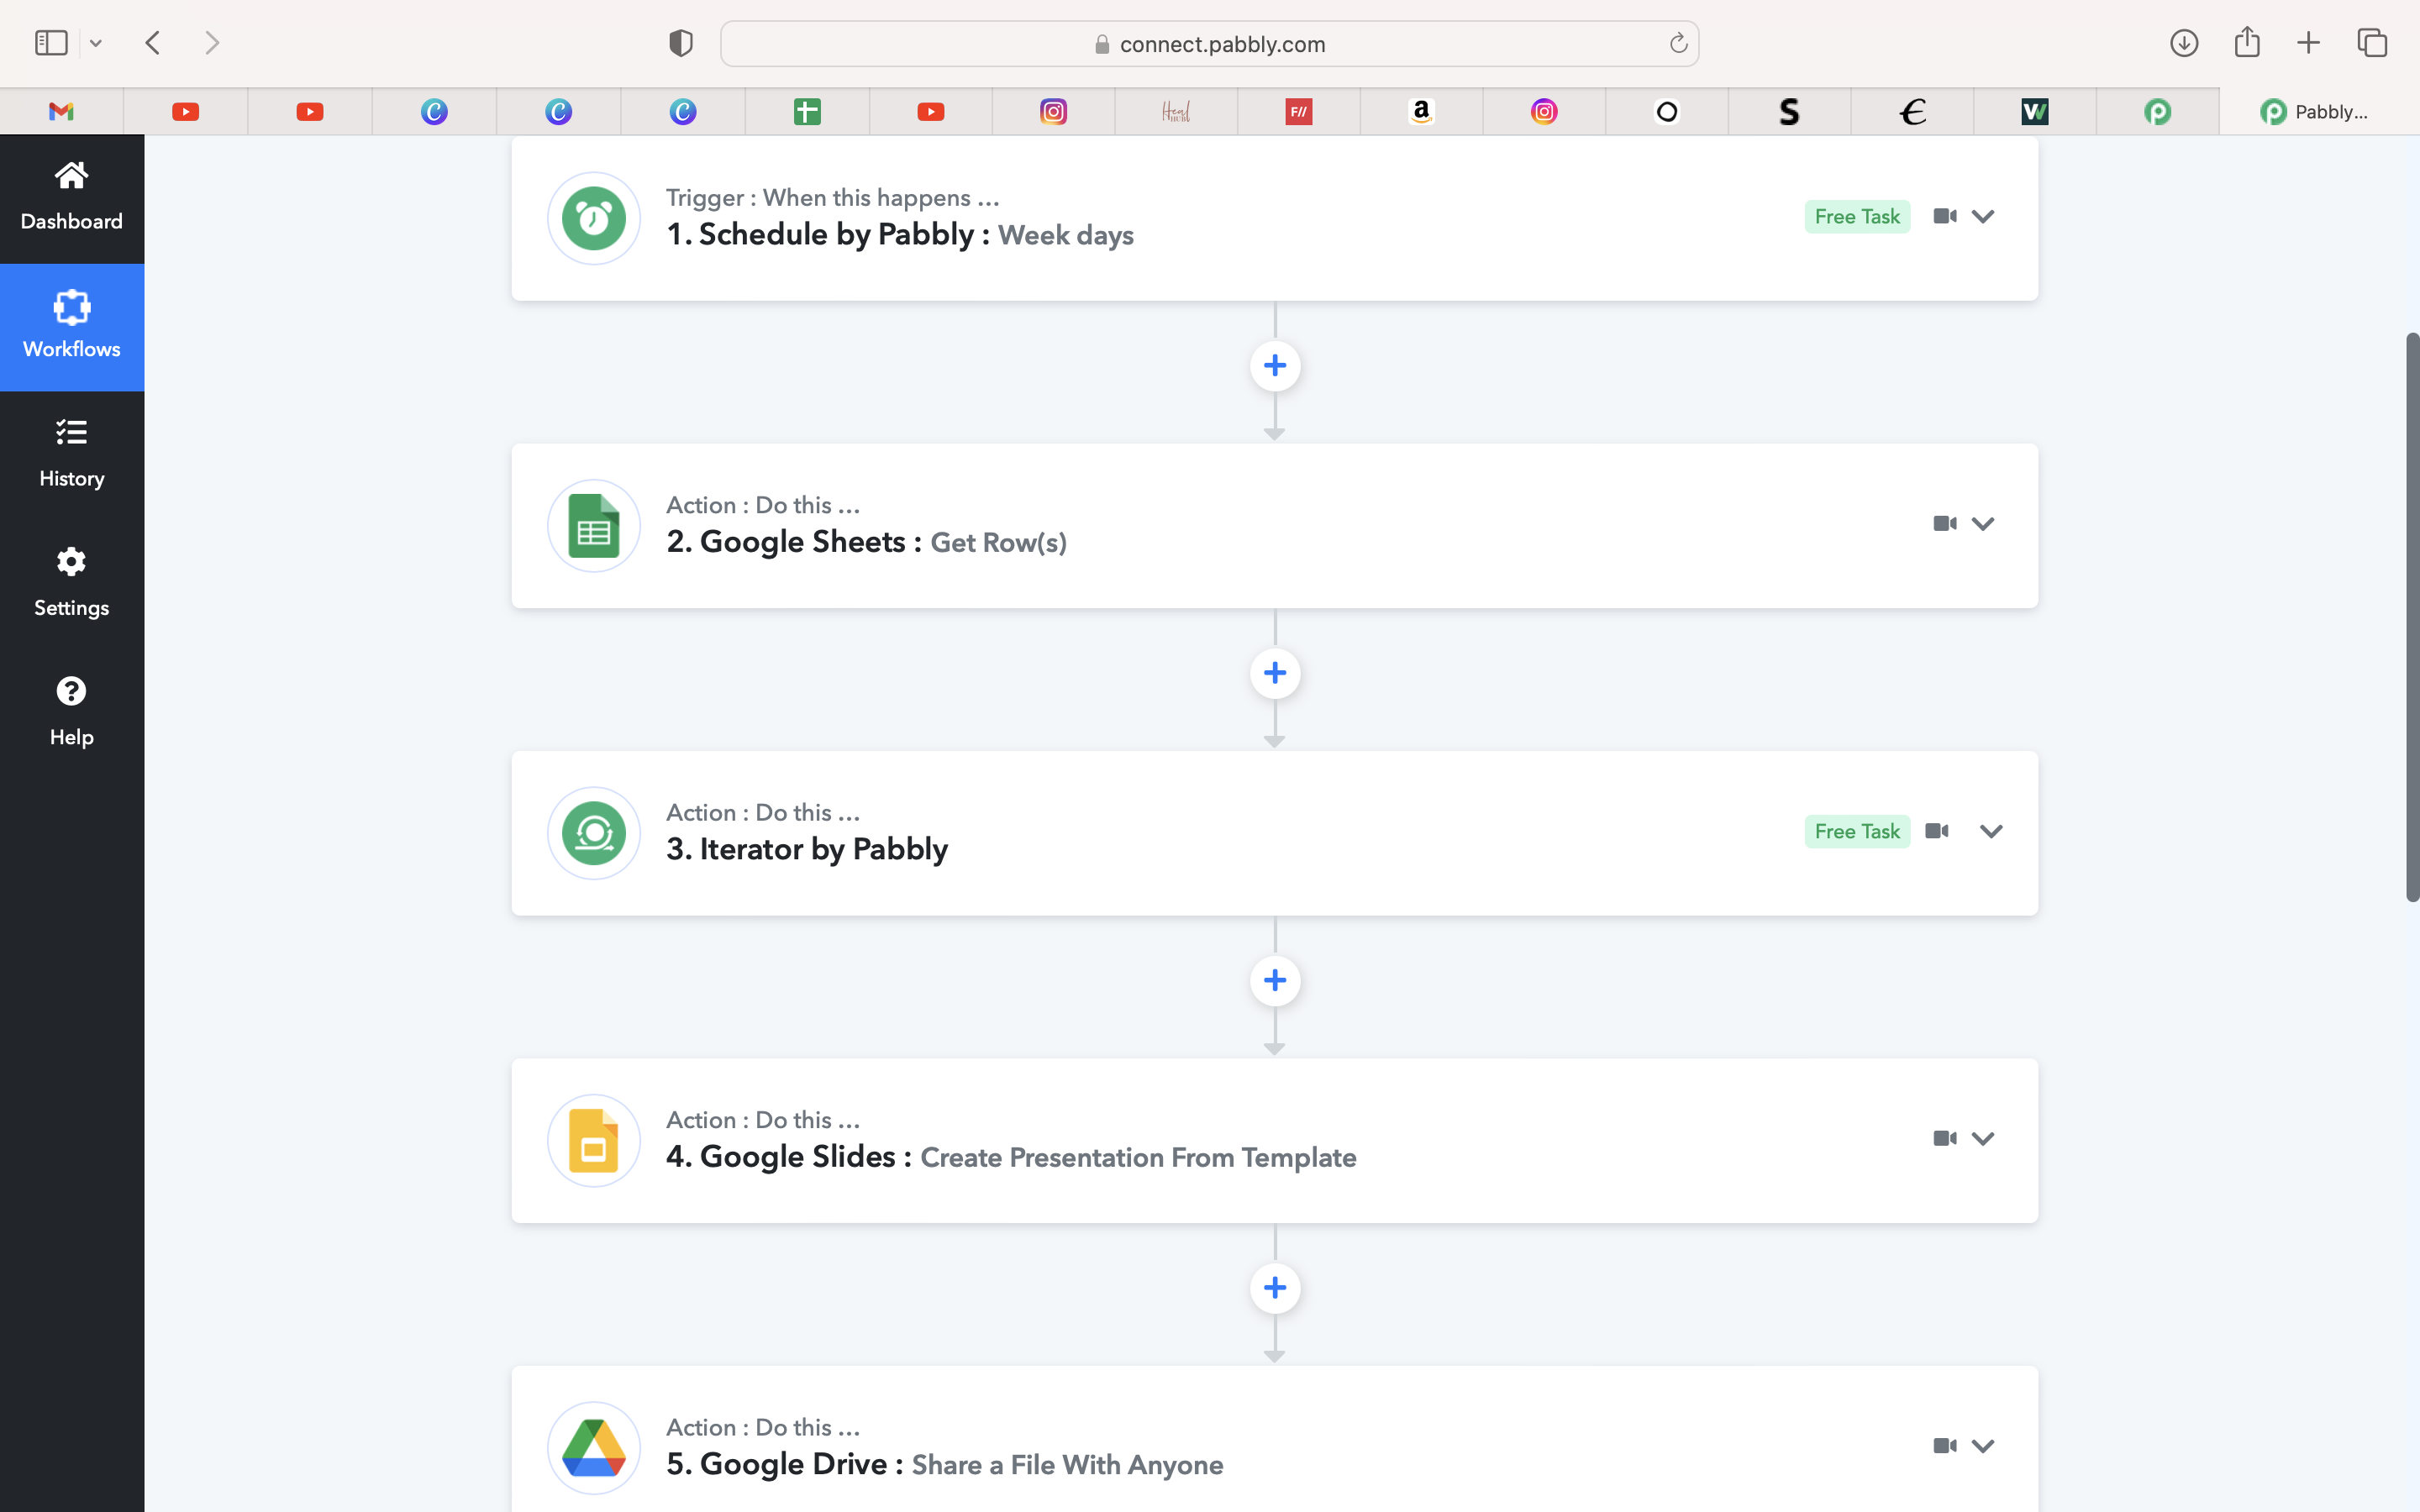2420x1512 pixels.
Task: Open Help in the sidebar
Action: tap(71, 713)
